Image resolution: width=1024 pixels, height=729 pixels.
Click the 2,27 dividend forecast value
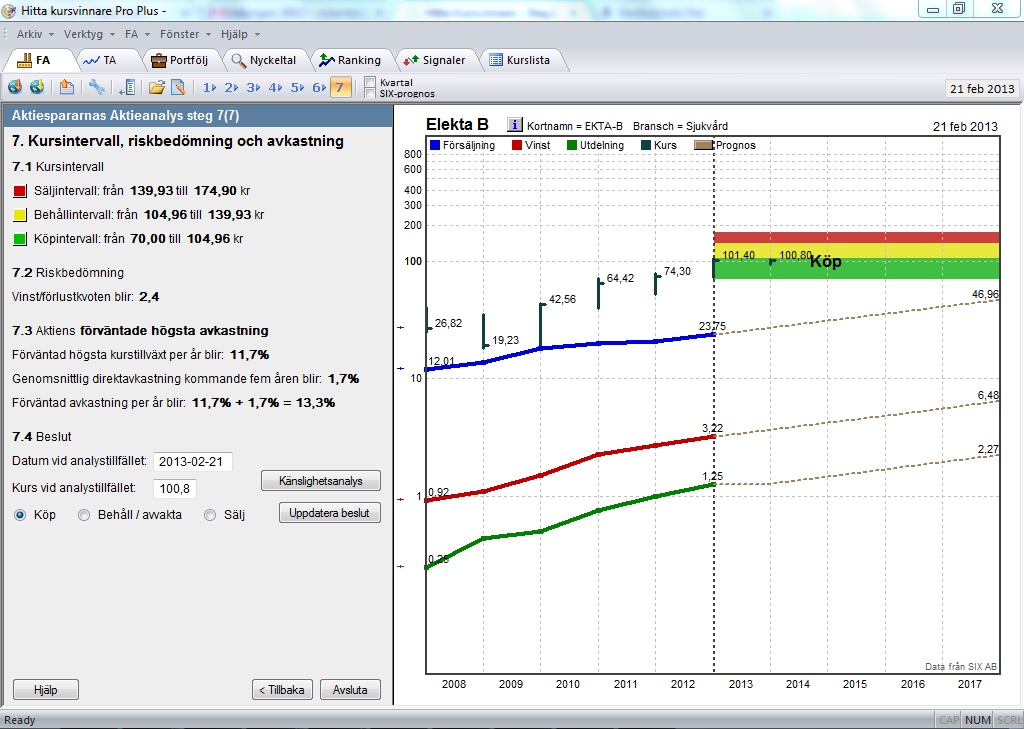click(x=989, y=449)
